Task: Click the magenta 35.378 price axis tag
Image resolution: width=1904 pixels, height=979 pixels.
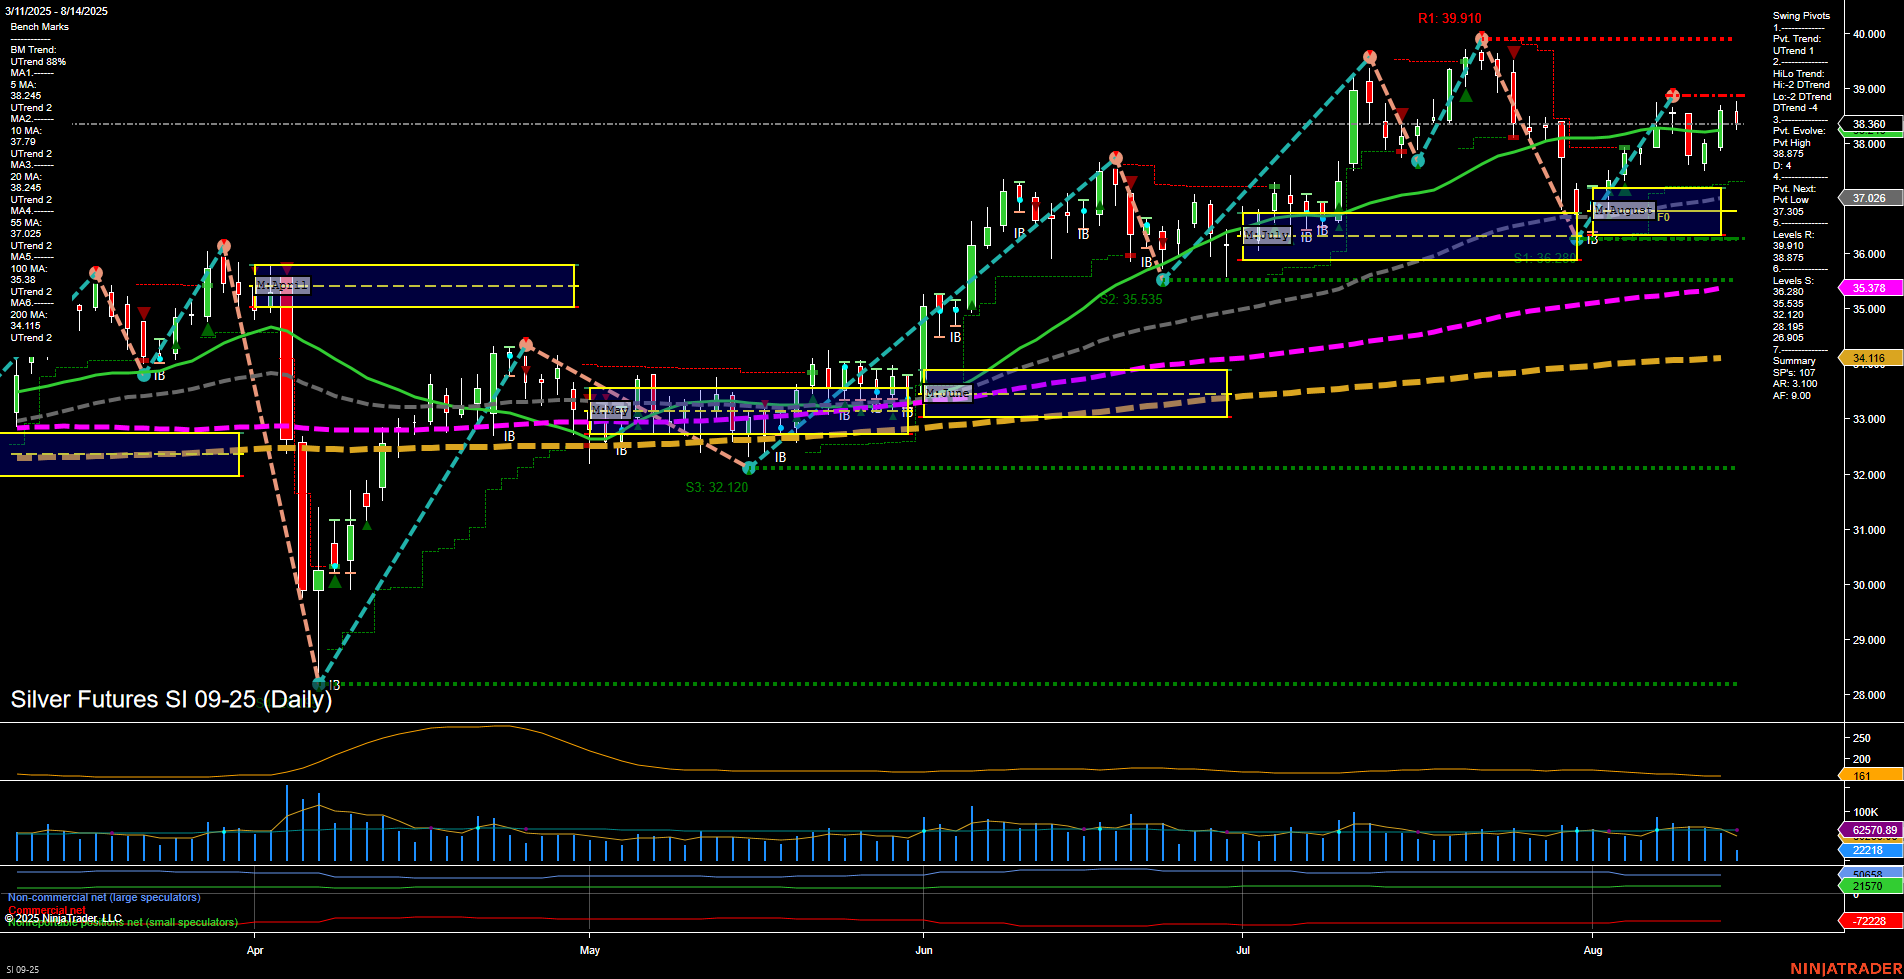Action: 1869,287
